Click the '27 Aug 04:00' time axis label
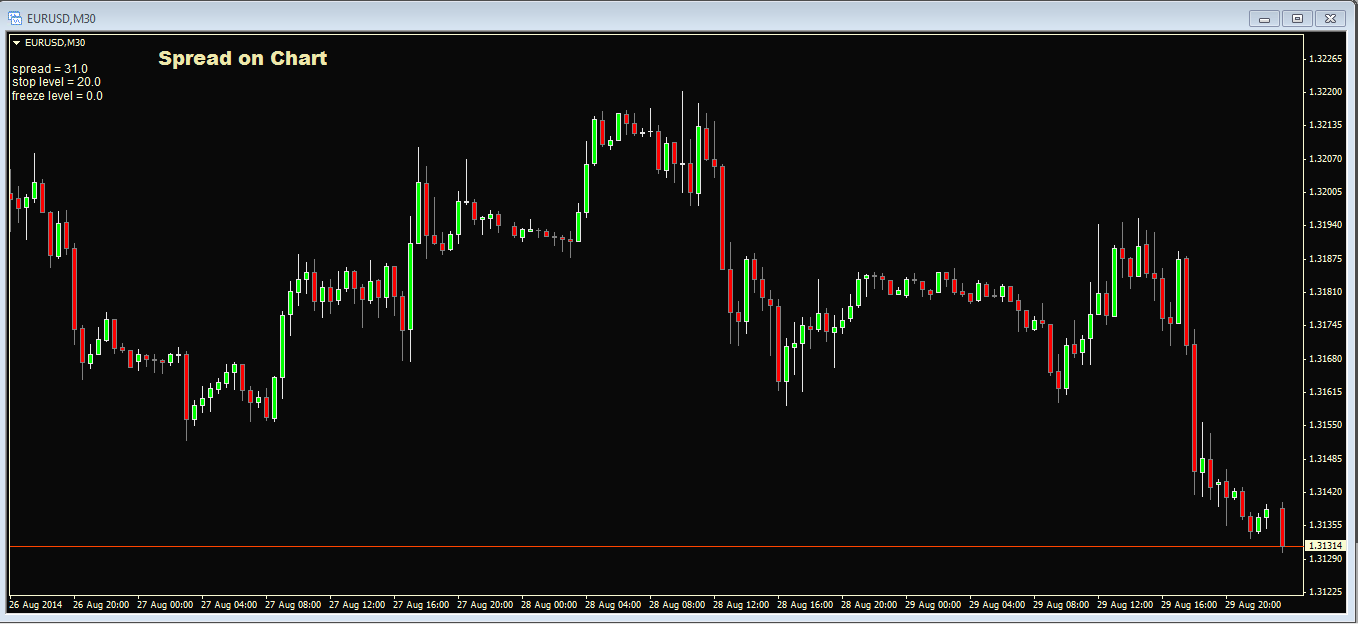This screenshot has height=624, width=1358. tap(229, 605)
